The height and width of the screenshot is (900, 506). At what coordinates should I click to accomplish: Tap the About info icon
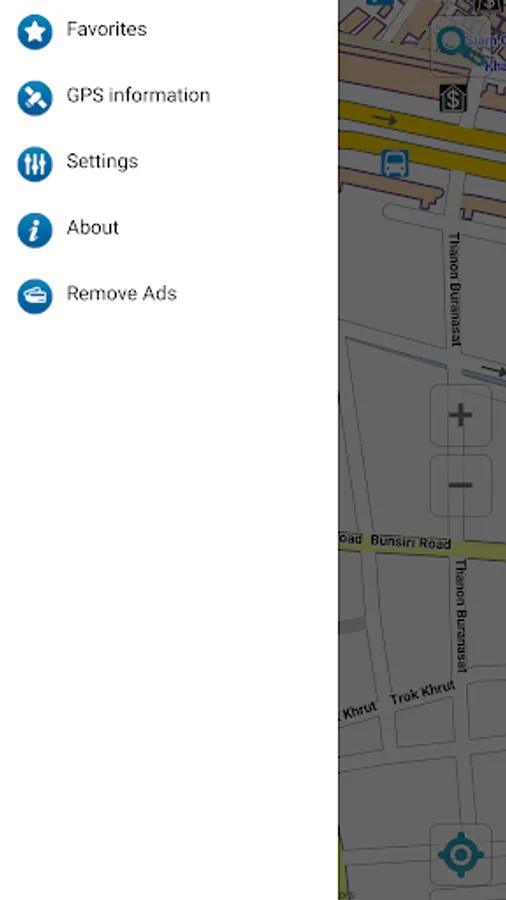click(34, 230)
